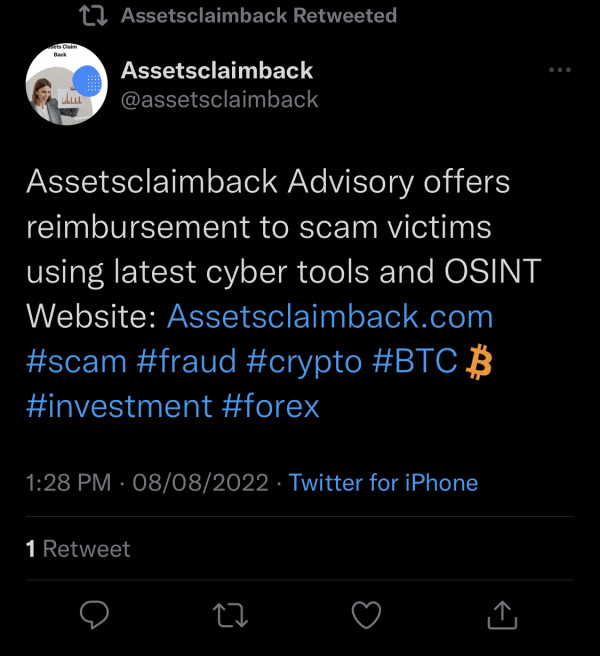Click the Twitter for iPhone source link
600x656 pixels.
(x=383, y=482)
